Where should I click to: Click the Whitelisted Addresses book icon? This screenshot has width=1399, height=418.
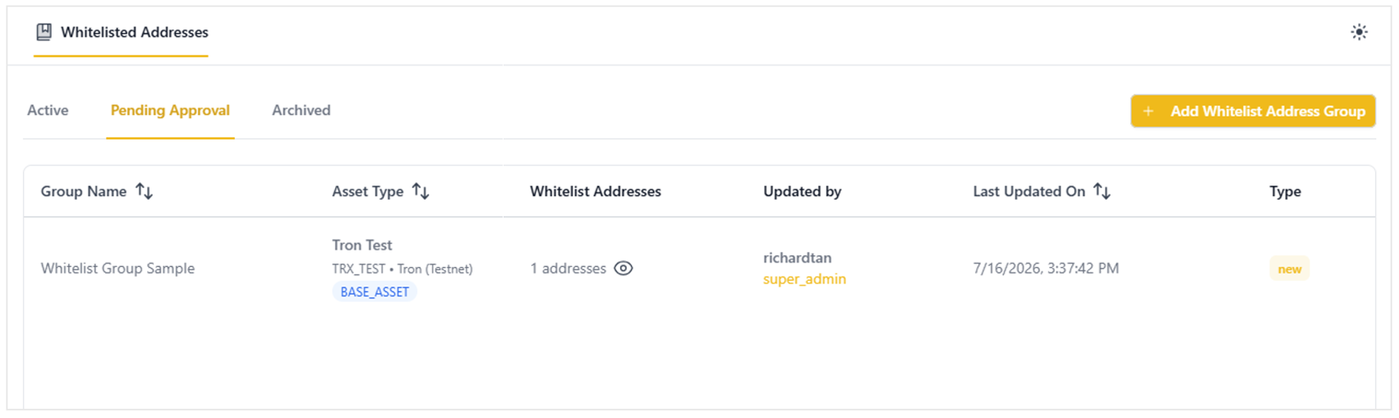(x=44, y=32)
